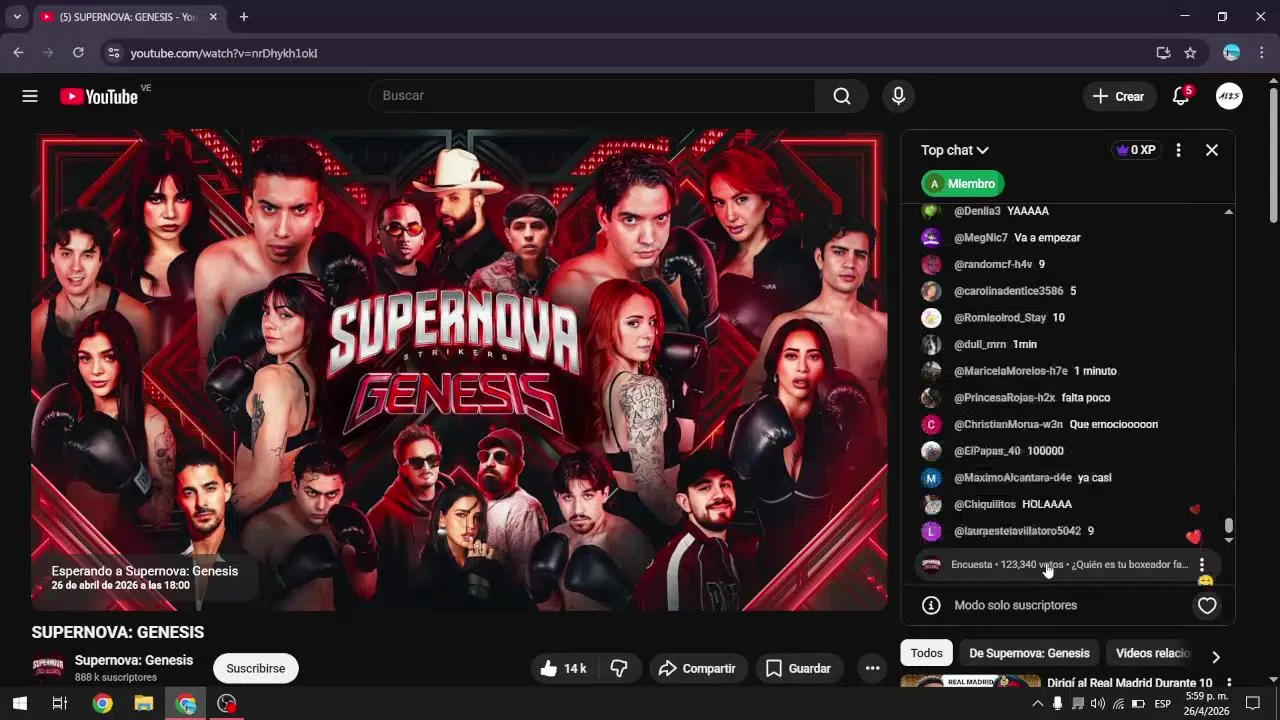This screenshot has width=1280, height=720.
Task: Open live chat options three-dot menu
Action: click(x=1178, y=150)
